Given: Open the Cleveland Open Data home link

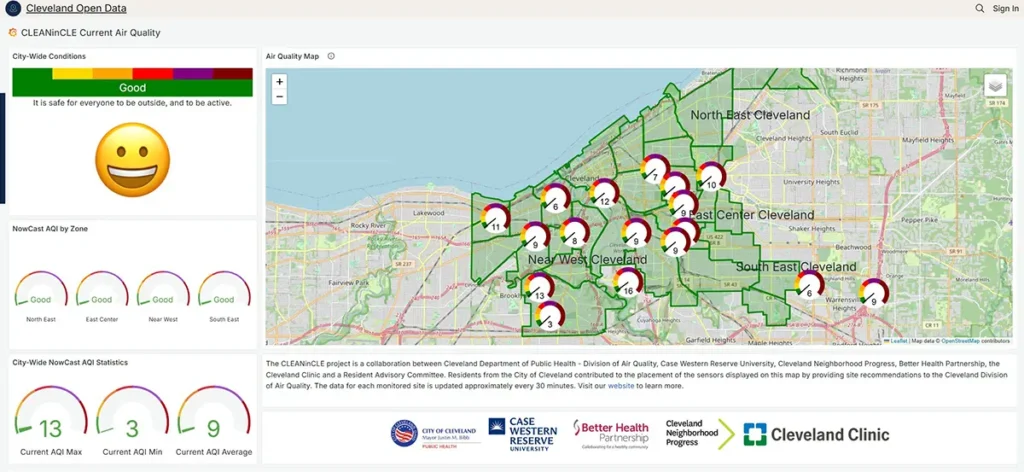Looking at the screenshot, I should 76,8.
